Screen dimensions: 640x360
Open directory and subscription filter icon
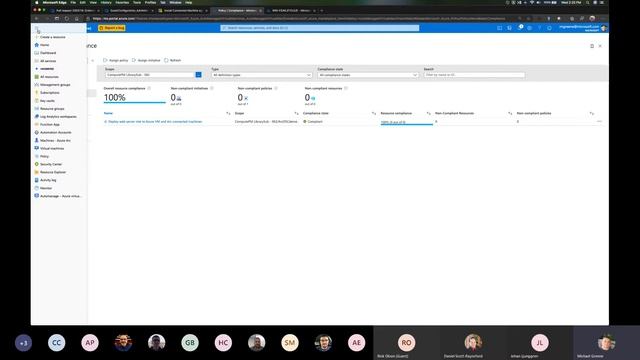(x=509, y=28)
